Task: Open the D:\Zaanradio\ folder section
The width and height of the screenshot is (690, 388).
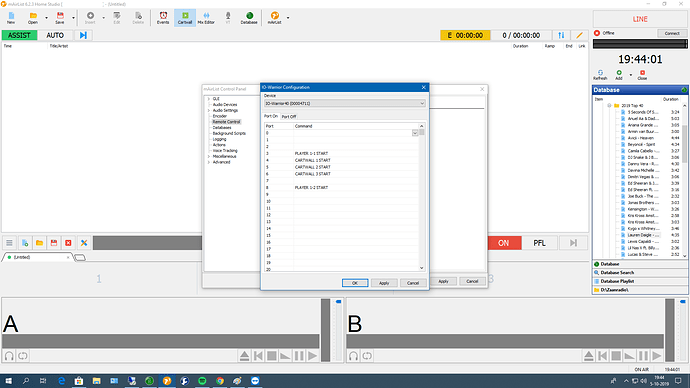Action: pyautogui.click(x=640, y=290)
